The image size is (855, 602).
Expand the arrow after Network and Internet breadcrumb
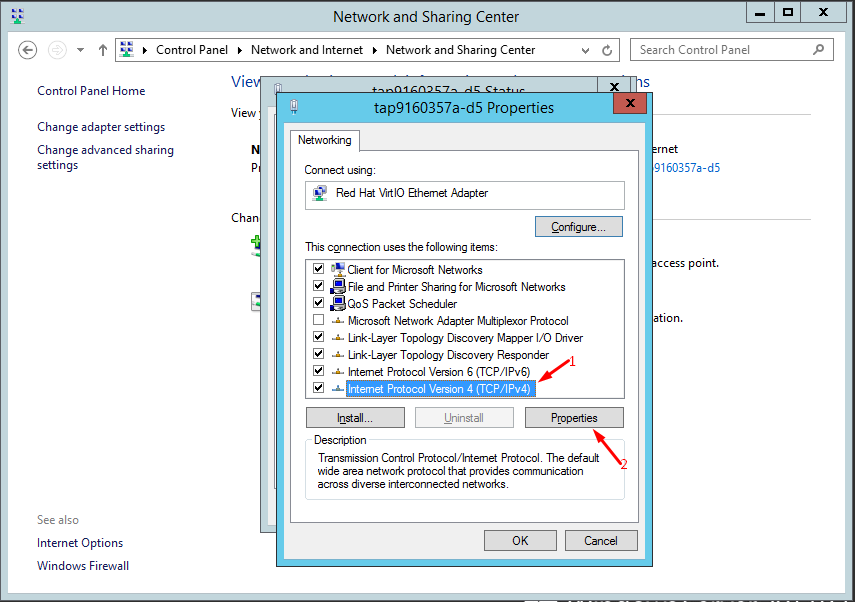coord(375,50)
